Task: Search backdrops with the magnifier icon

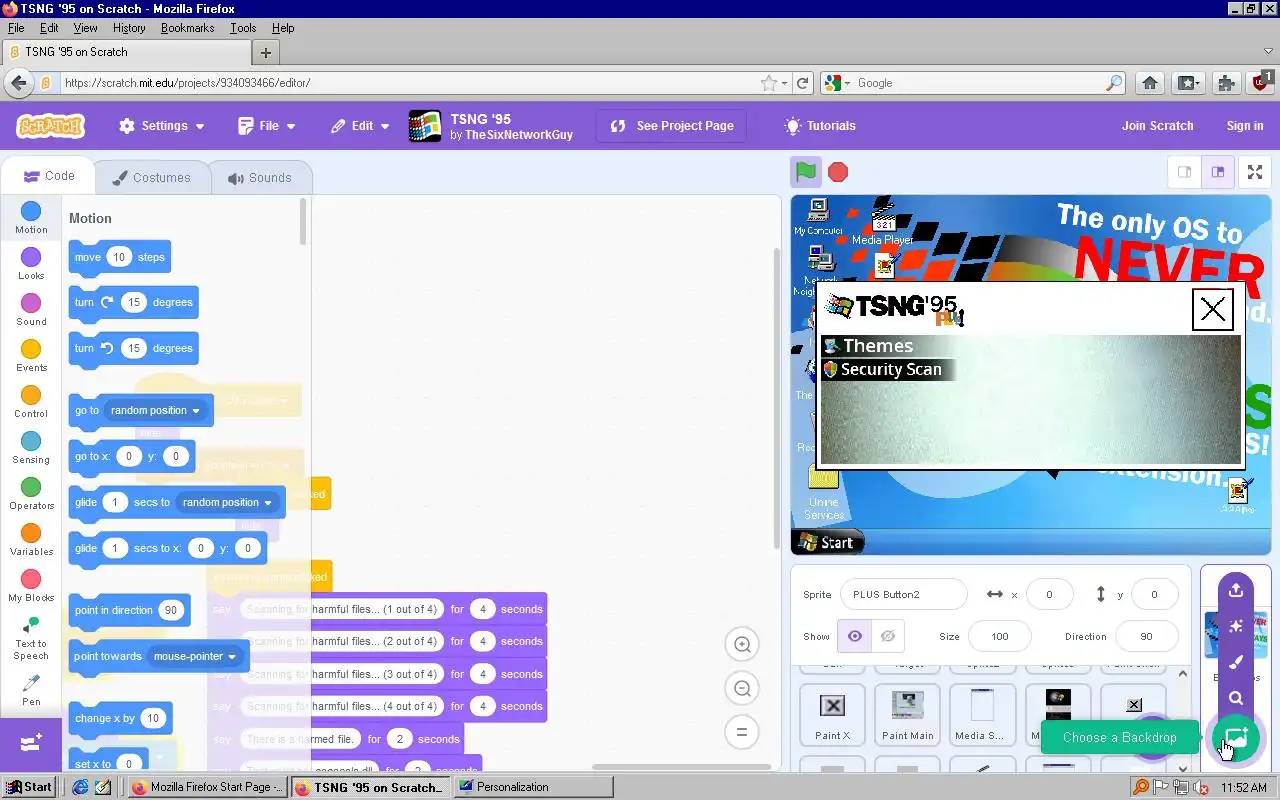Action: (1236, 698)
